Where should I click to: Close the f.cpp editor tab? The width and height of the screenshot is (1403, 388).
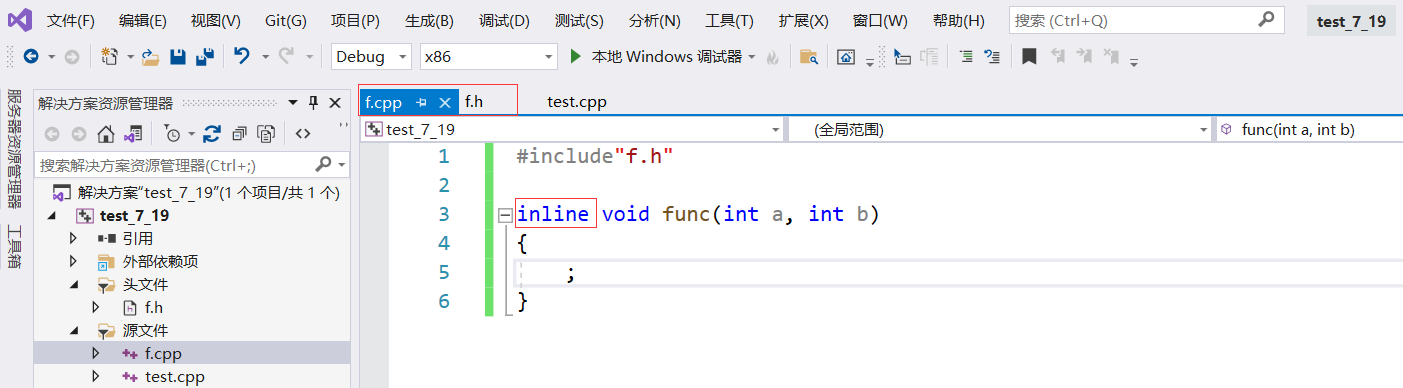coord(446,102)
